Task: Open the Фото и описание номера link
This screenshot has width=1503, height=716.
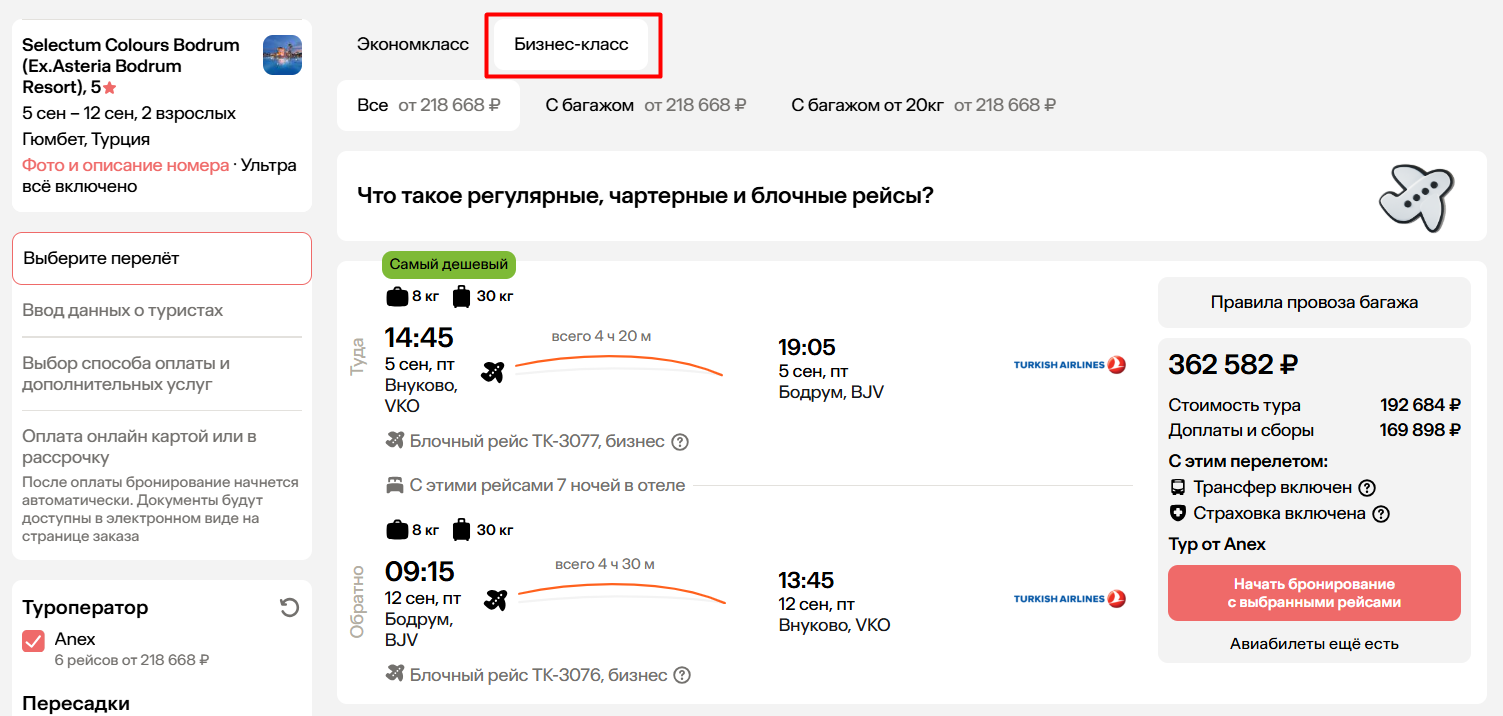Action: 126,165
